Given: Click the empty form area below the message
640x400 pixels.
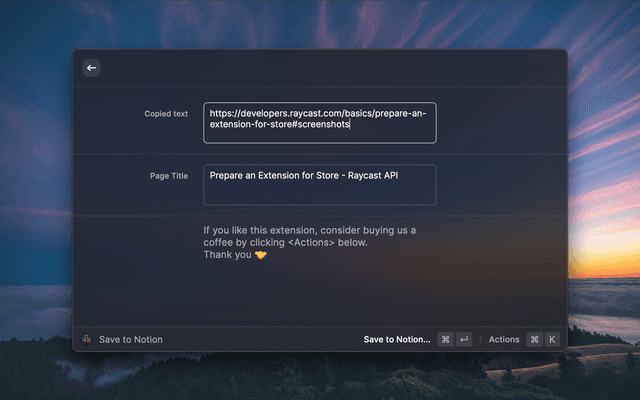Looking at the screenshot, I should (x=319, y=295).
